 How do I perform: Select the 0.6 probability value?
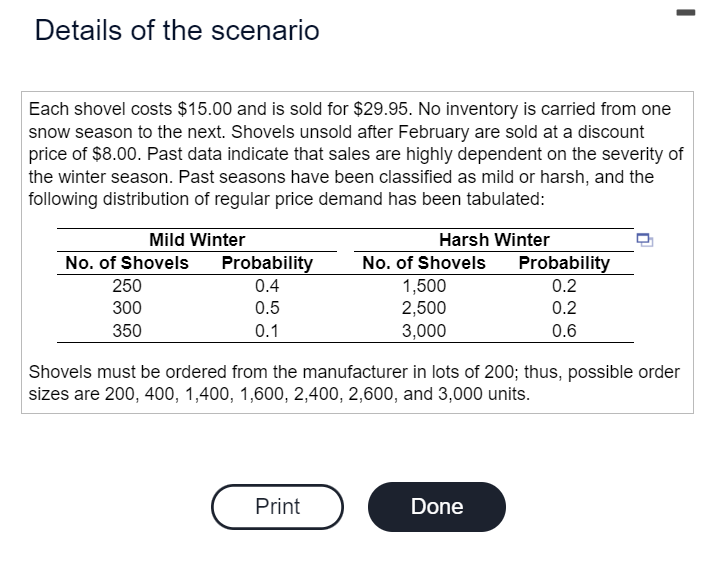[x=564, y=331]
